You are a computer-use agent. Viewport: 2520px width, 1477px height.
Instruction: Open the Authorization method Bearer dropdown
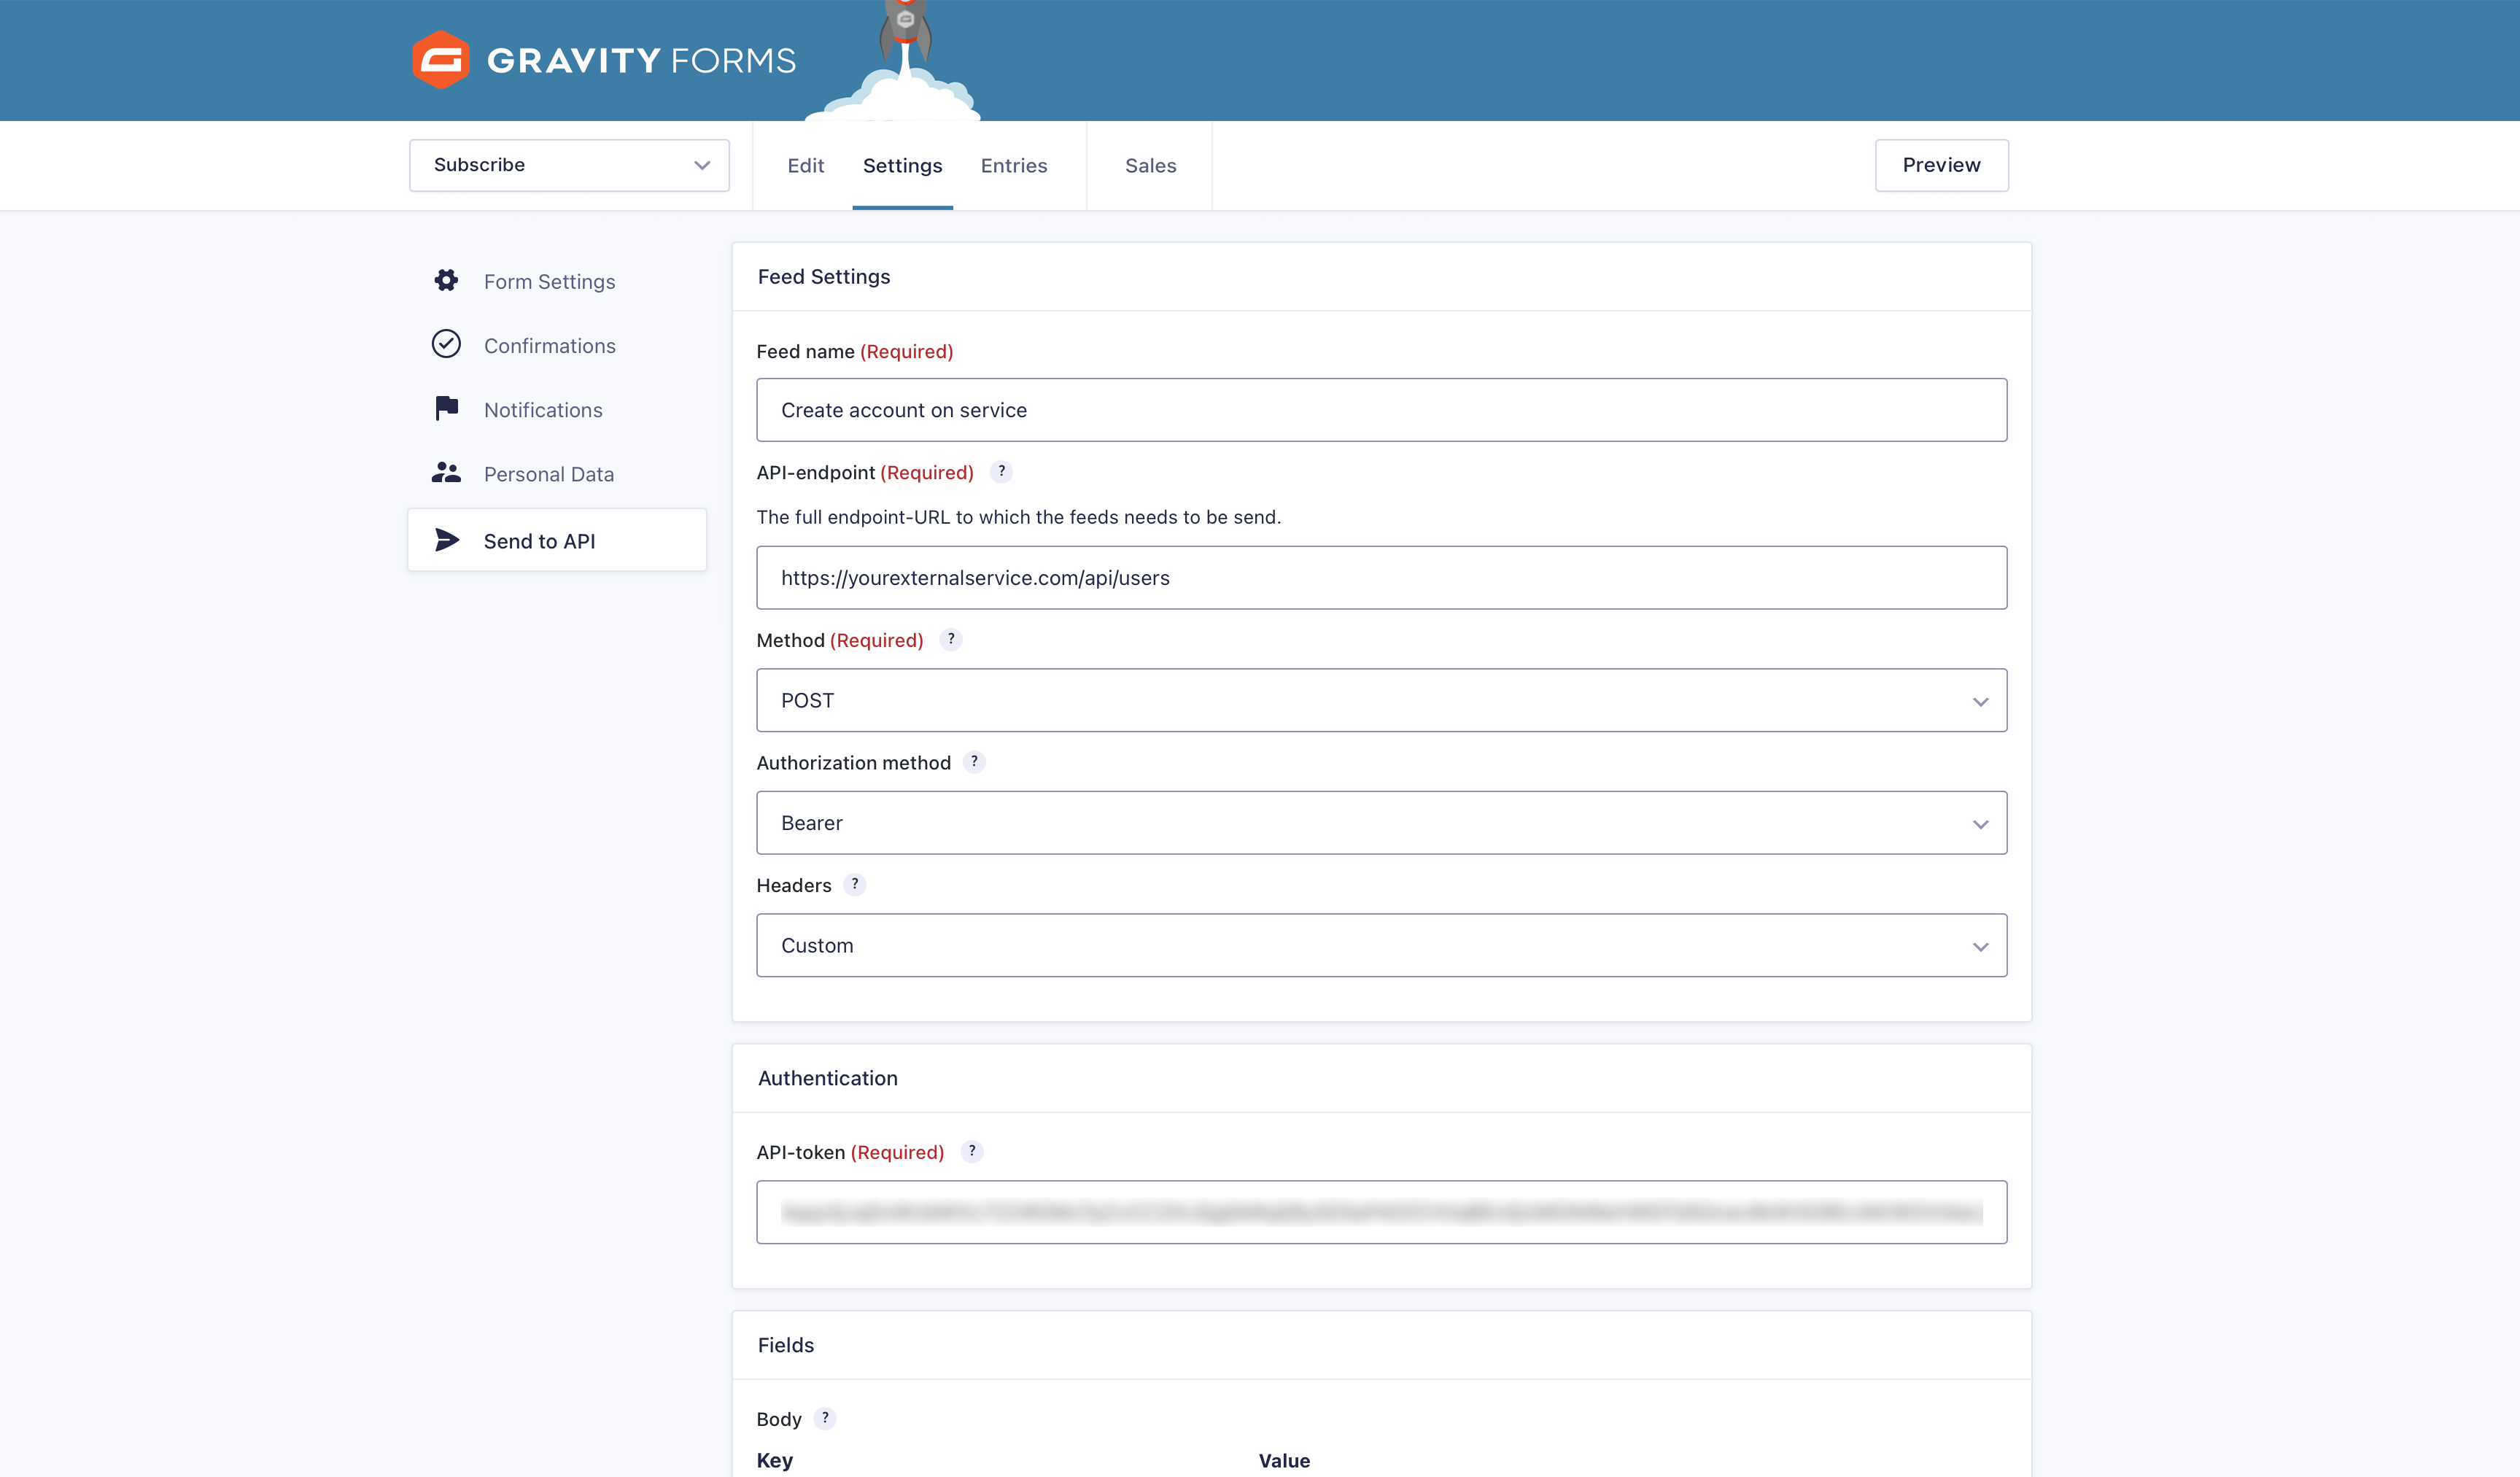[x=1381, y=823]
